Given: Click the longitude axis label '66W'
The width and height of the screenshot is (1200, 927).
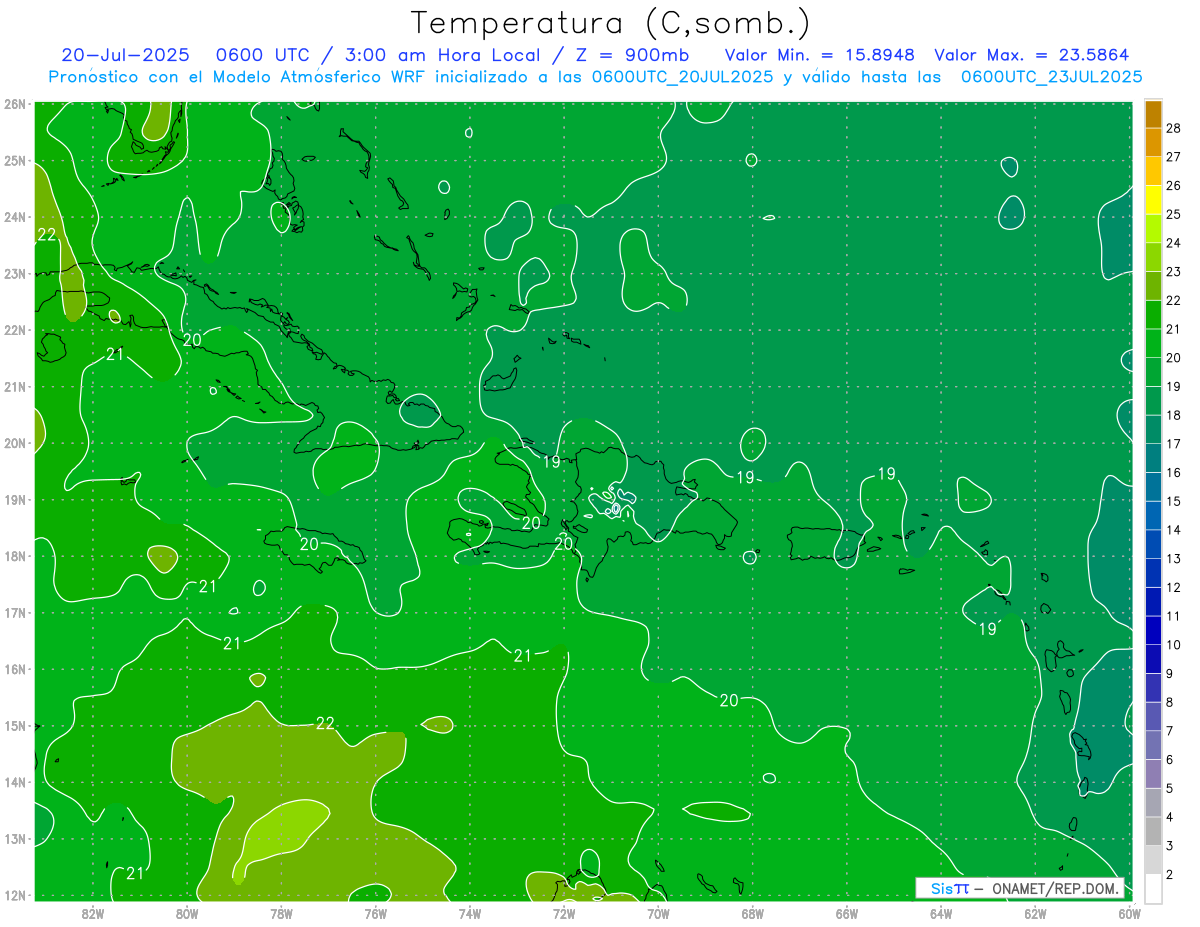Looking at the screenshot, I should tap(847, 913).
